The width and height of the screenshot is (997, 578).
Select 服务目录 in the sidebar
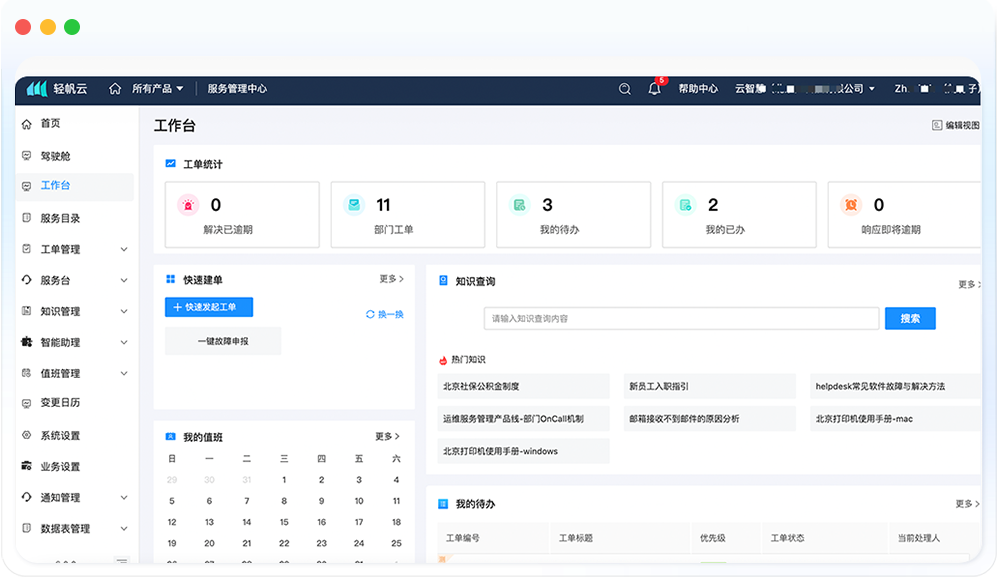(60, 218)
